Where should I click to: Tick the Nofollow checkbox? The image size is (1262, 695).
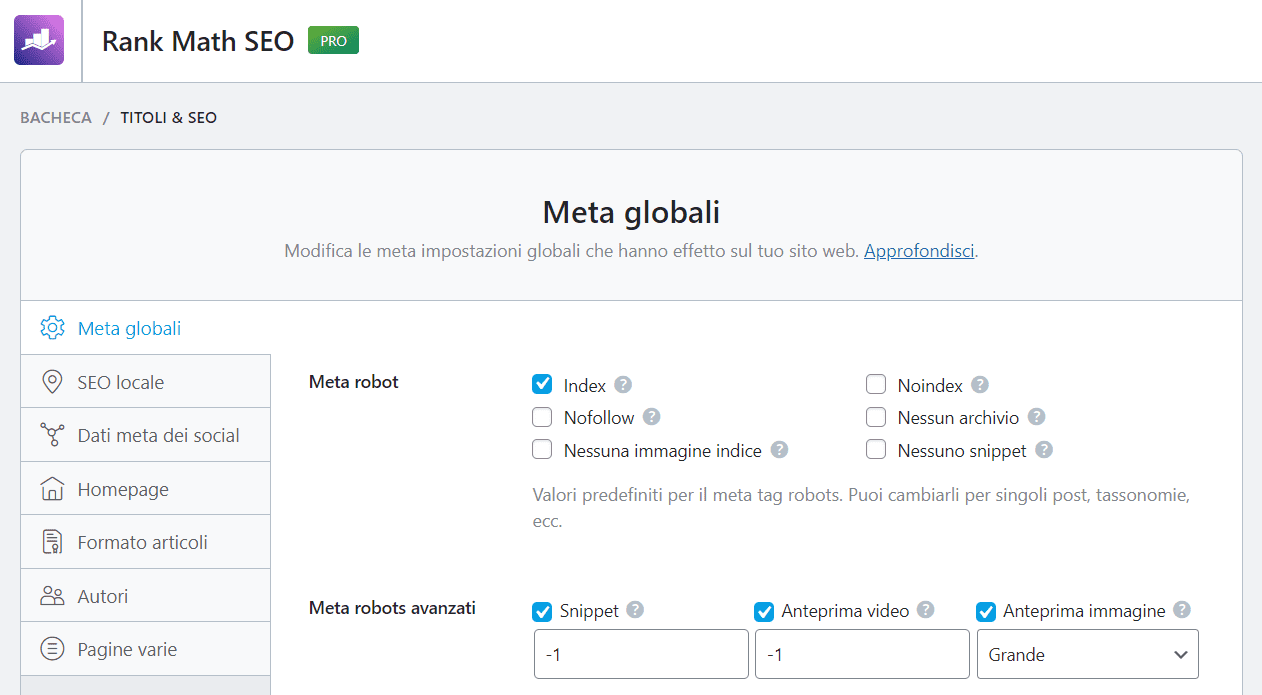542,417
